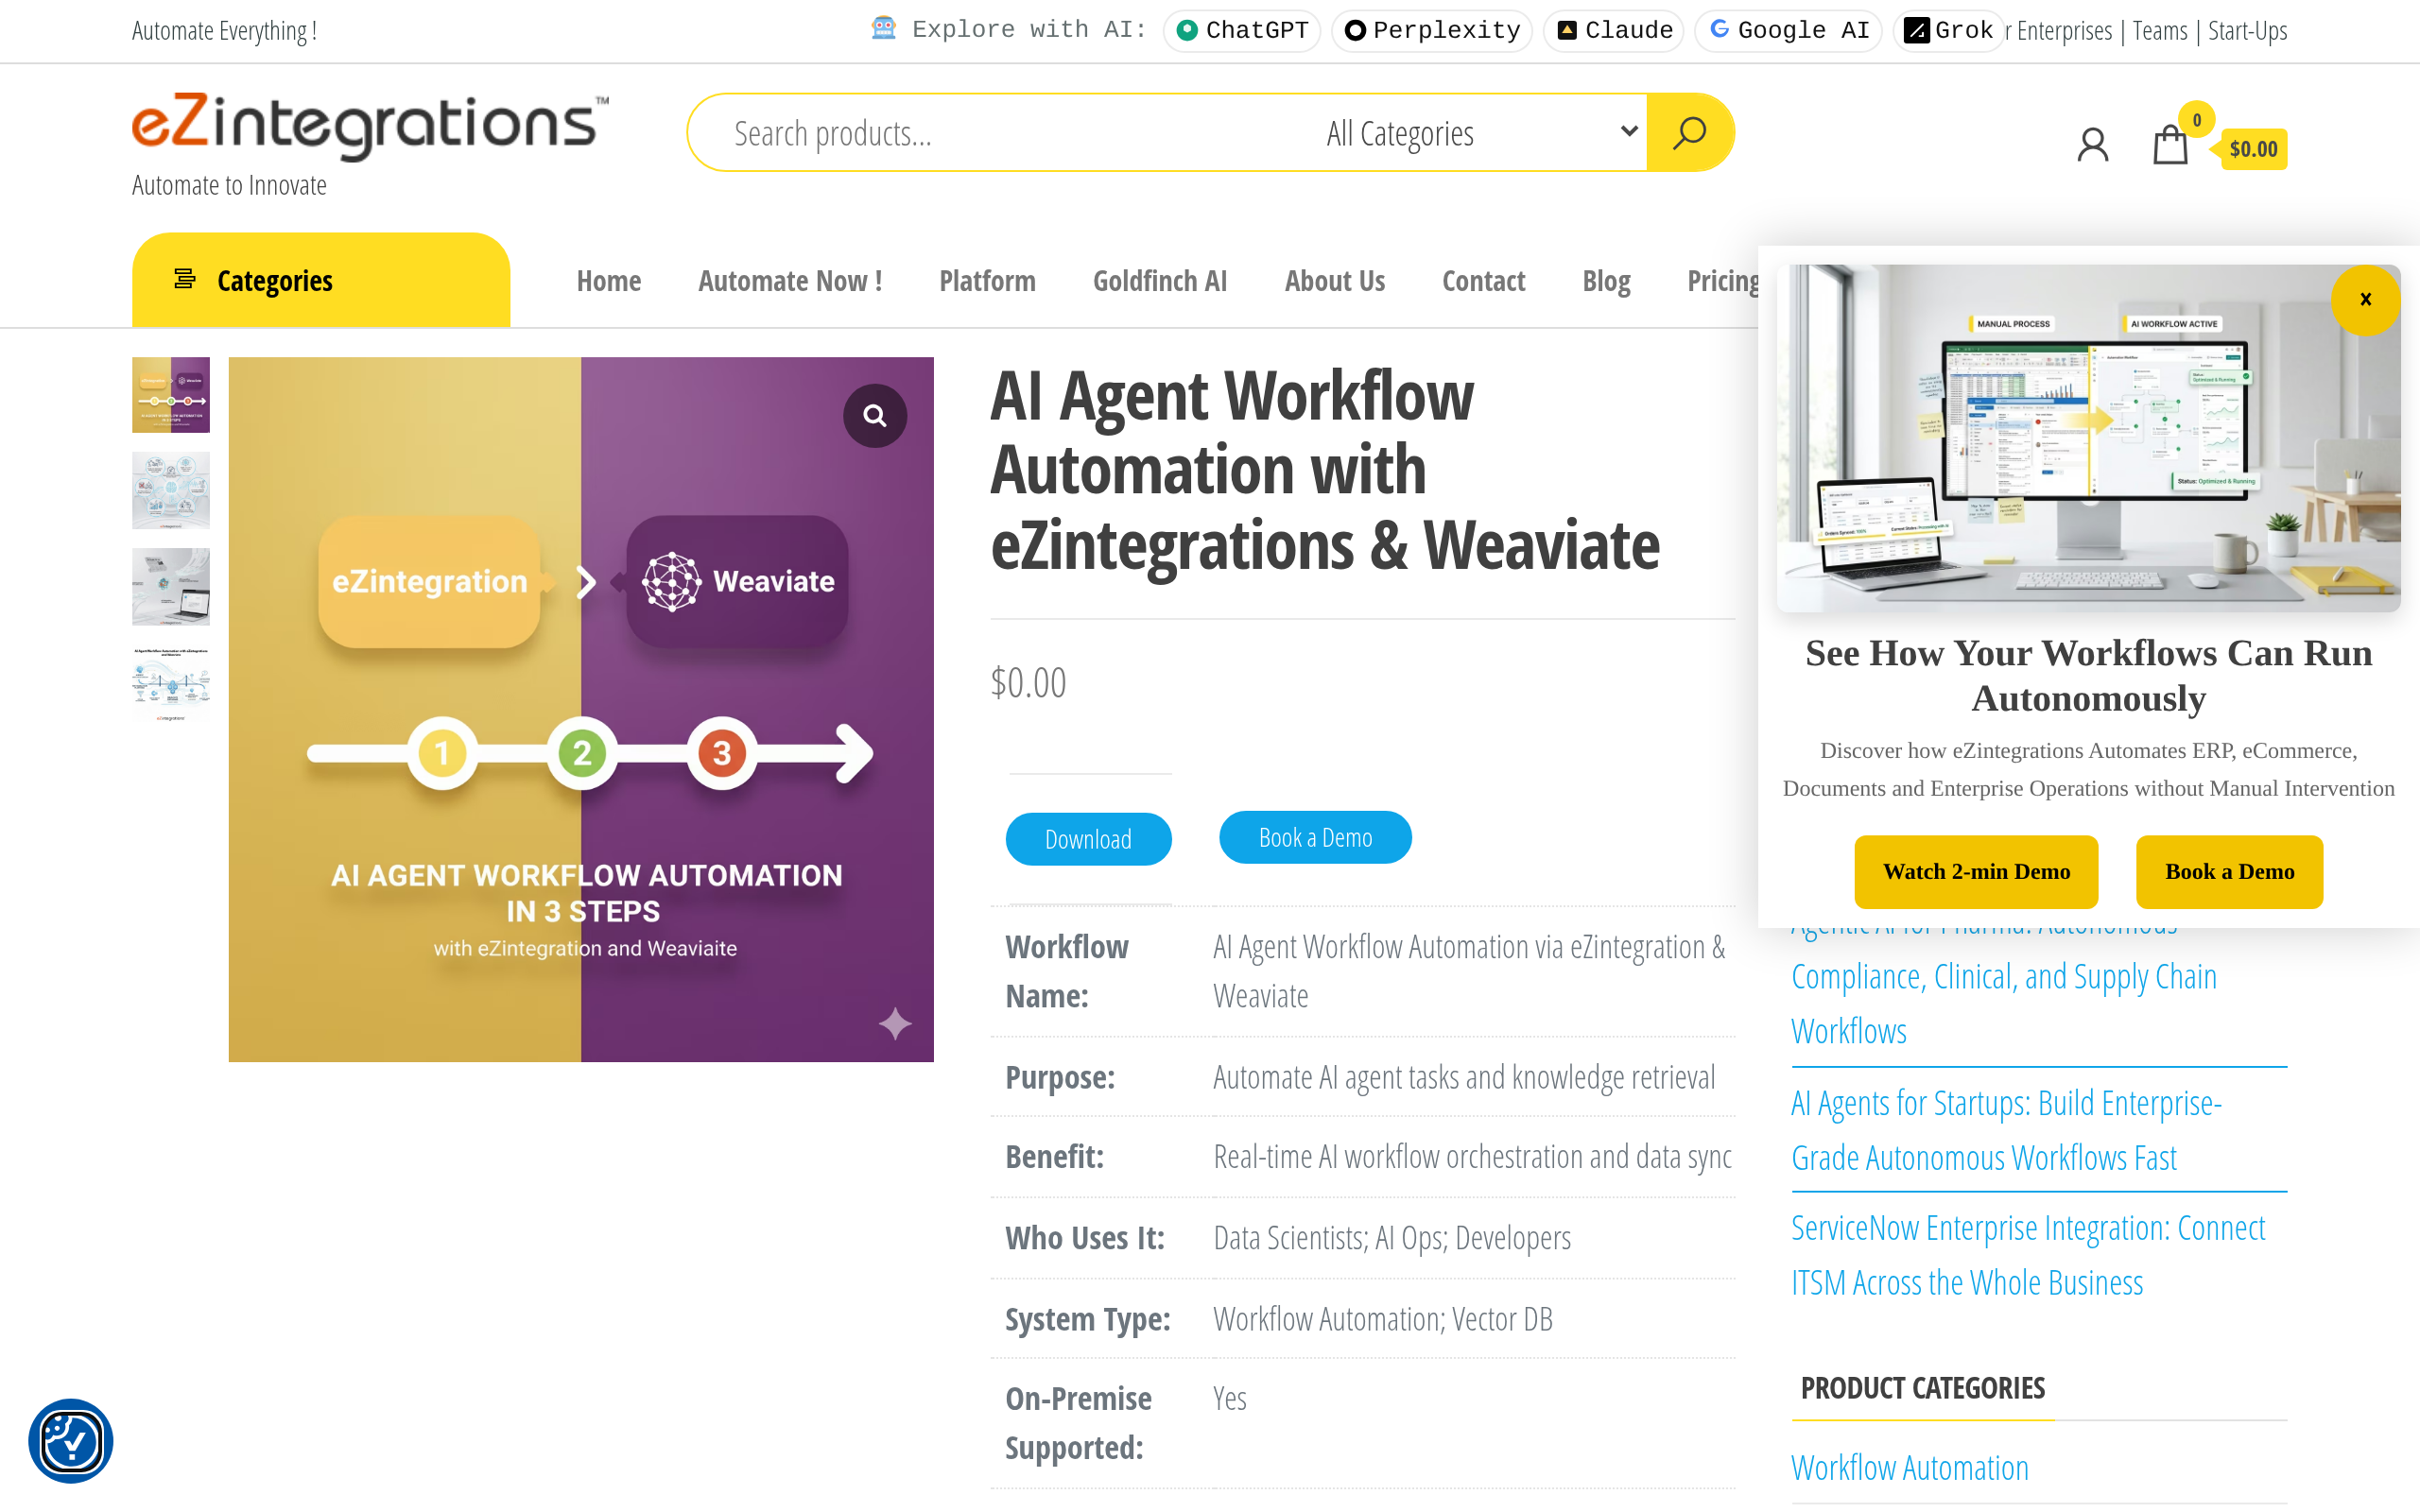Open the Blog menu item

pyautogui.click(x=1606, y=281)
